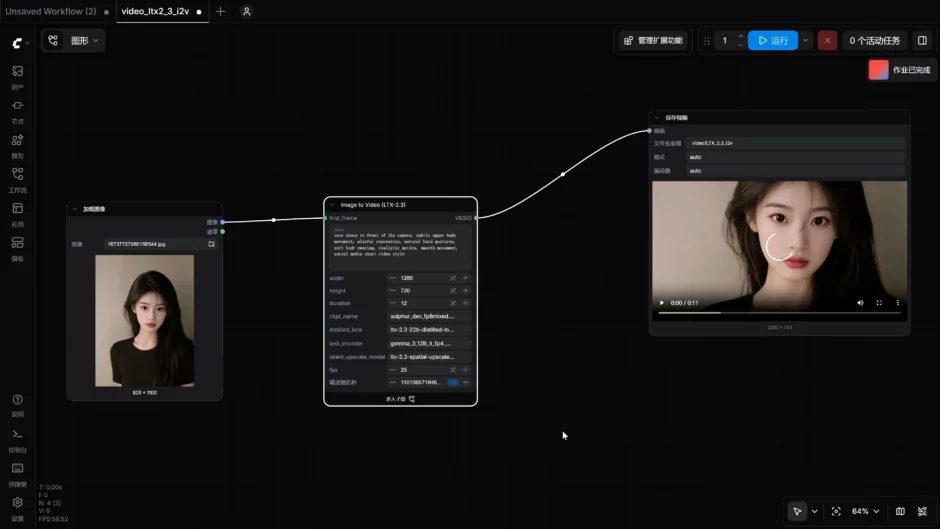Toggle link visibility icon in bottom toolbar

(922, 511)
